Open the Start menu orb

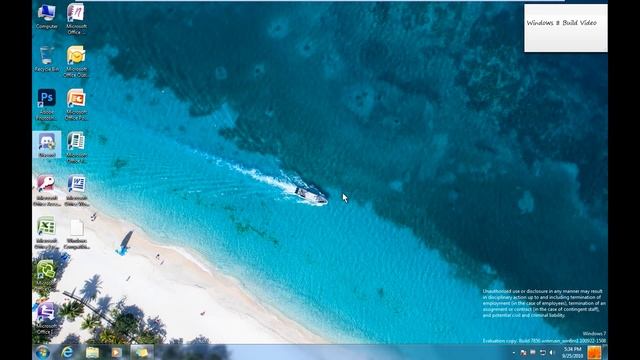point(42,352)
